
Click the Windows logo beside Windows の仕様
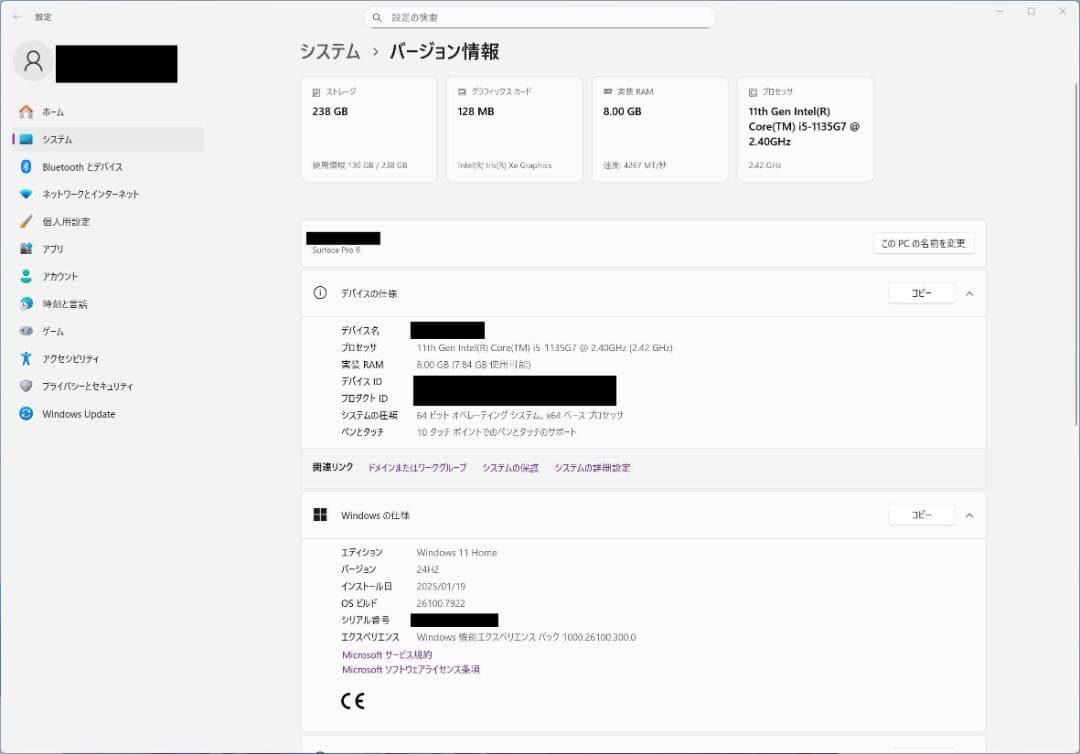click(320, 514)
